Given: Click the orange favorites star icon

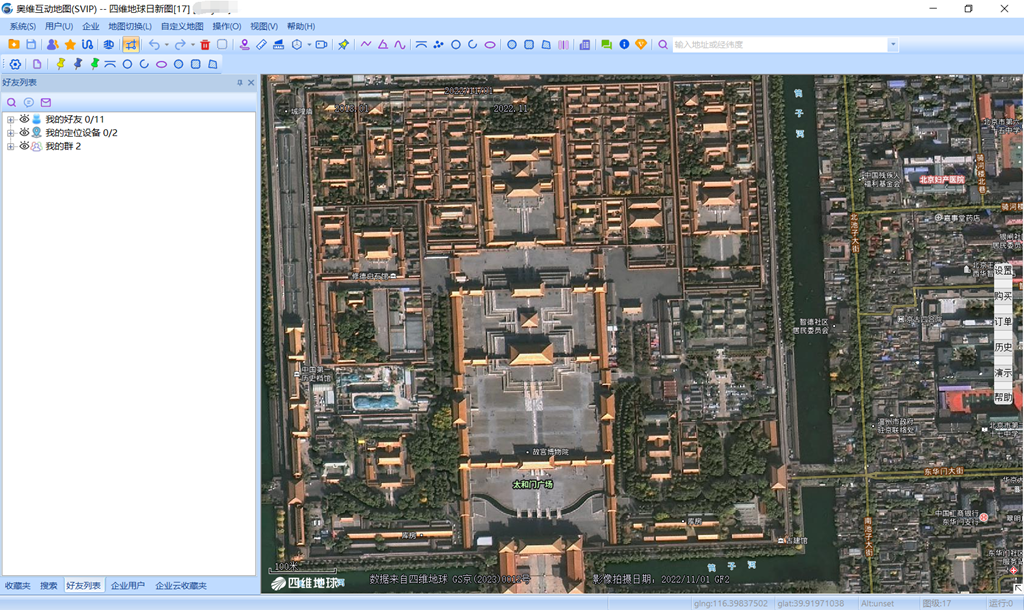Looking at the screenshot, I should tap(70, 44).
